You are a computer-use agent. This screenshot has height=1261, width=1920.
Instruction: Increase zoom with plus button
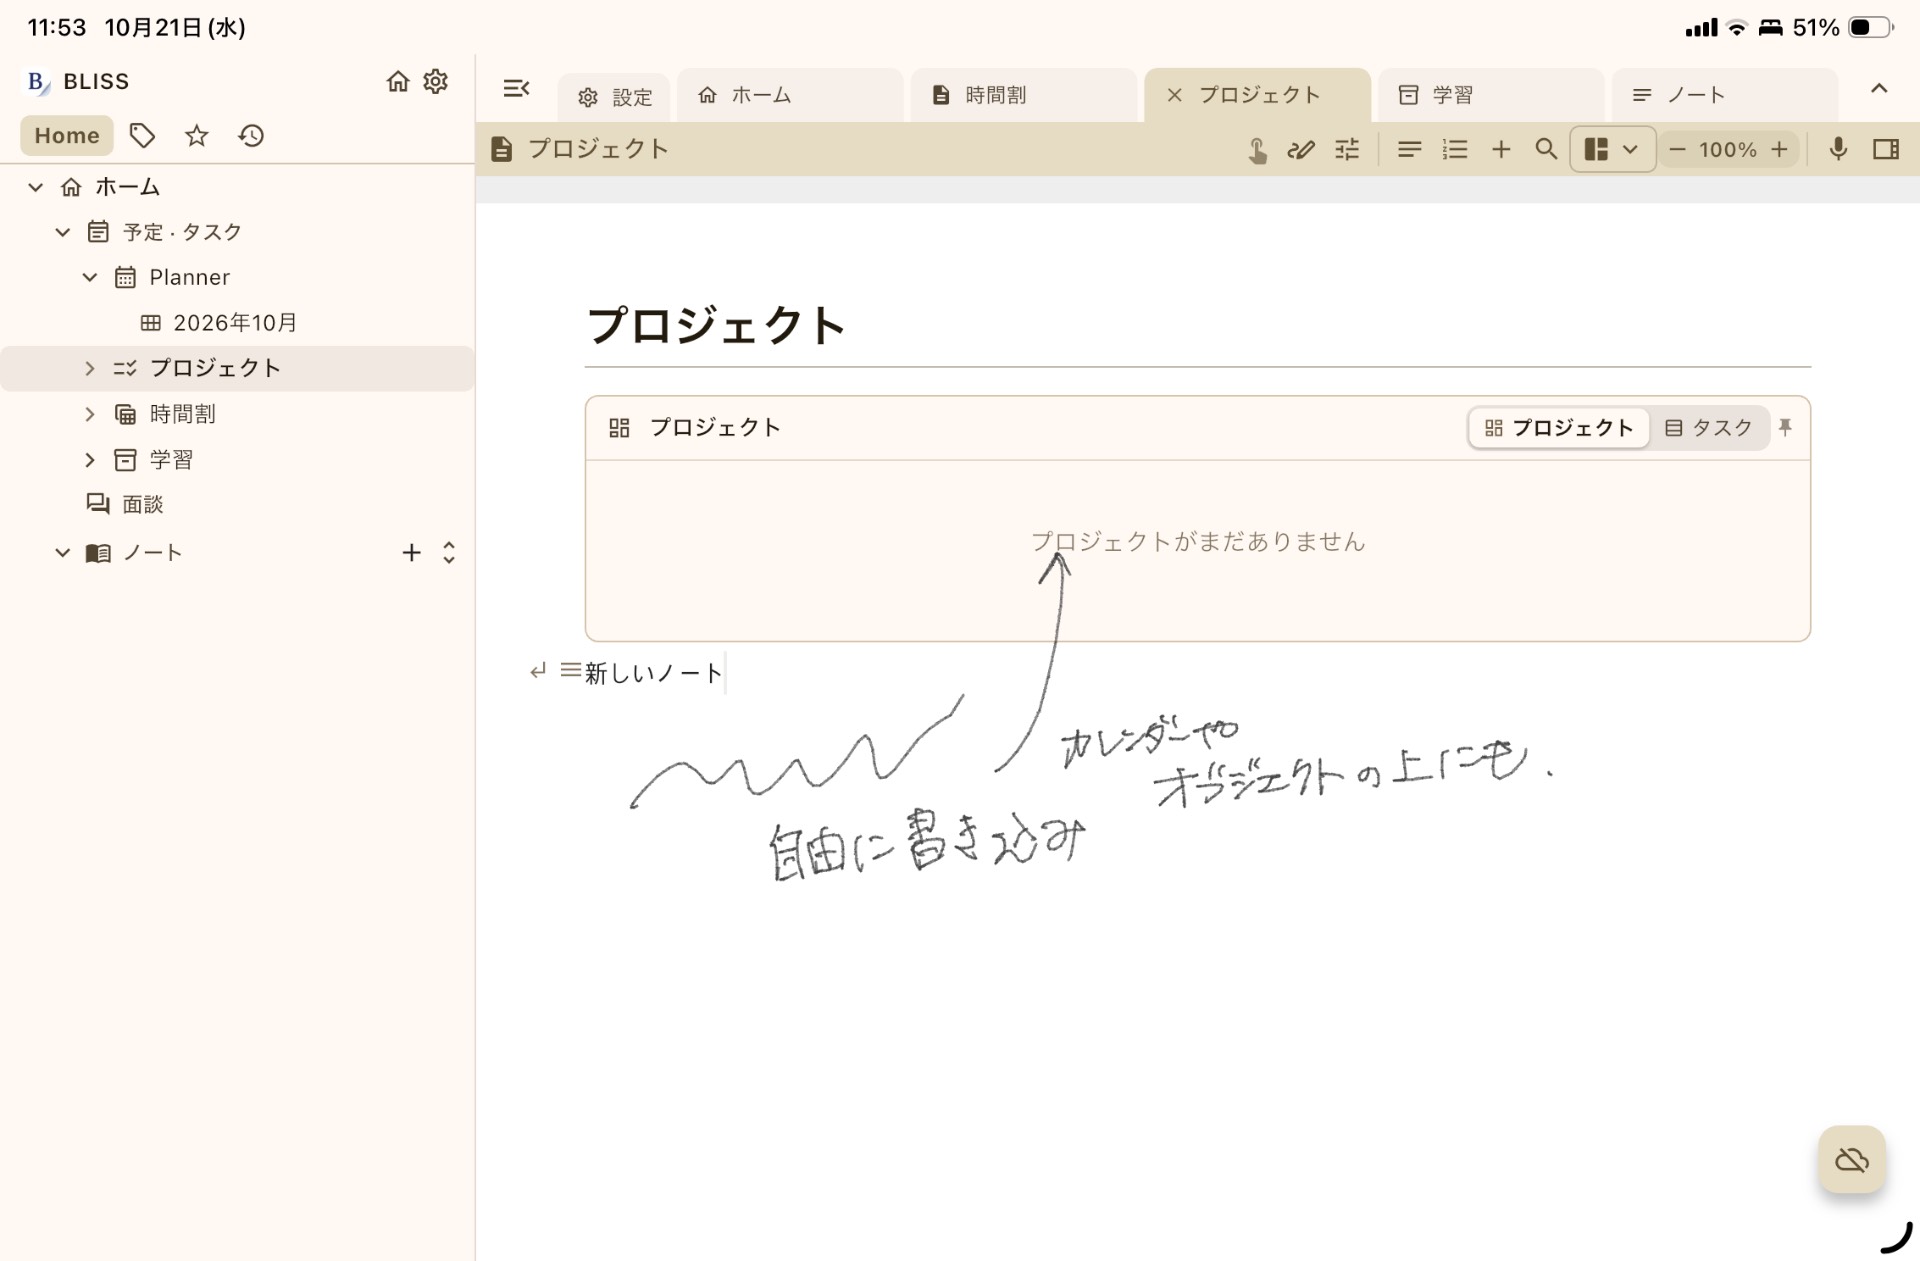(x=1779, y=150)
